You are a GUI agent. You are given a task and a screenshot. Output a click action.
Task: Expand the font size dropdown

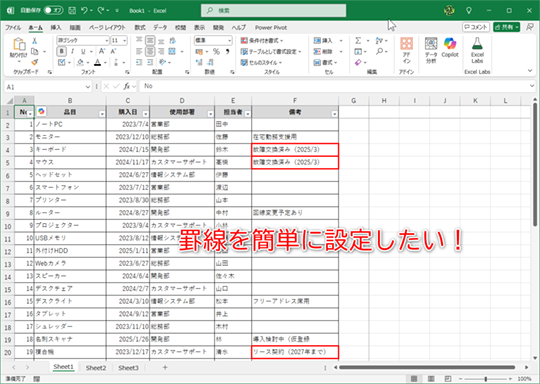click(124, 41)
